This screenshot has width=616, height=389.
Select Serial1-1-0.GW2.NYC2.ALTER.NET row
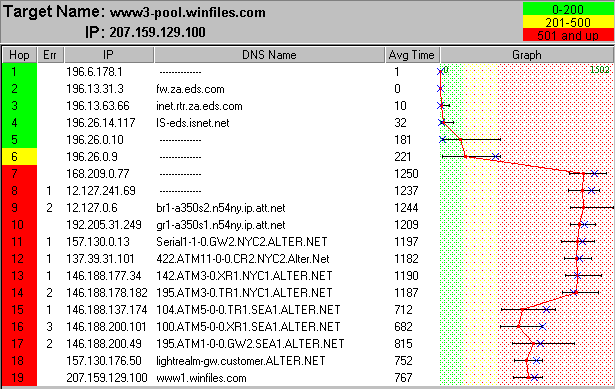(242, 242)
